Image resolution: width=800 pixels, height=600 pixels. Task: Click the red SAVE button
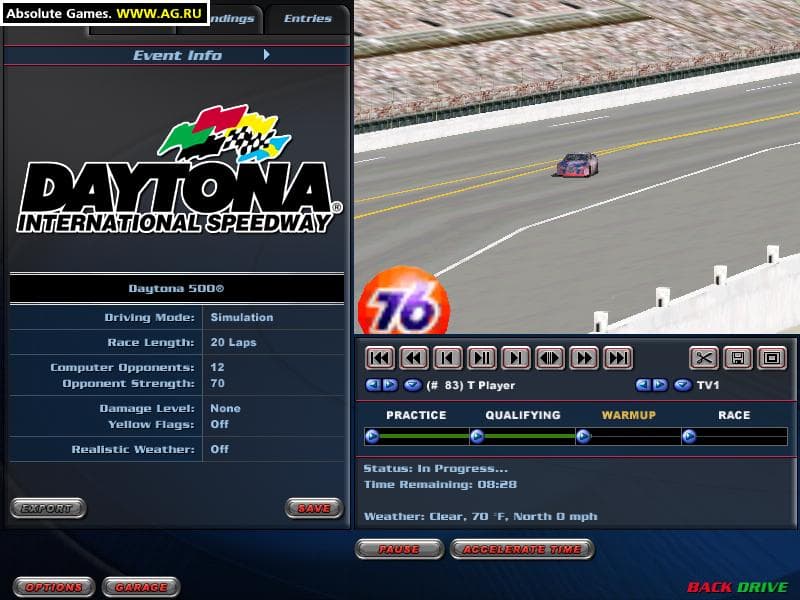[314, 508]
